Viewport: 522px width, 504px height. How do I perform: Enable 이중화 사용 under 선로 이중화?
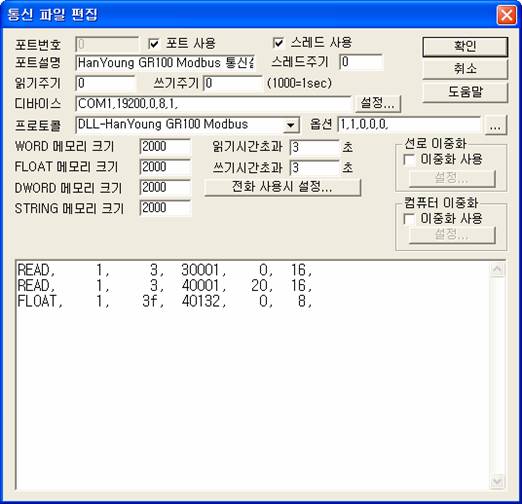click(x=409, y=159)
